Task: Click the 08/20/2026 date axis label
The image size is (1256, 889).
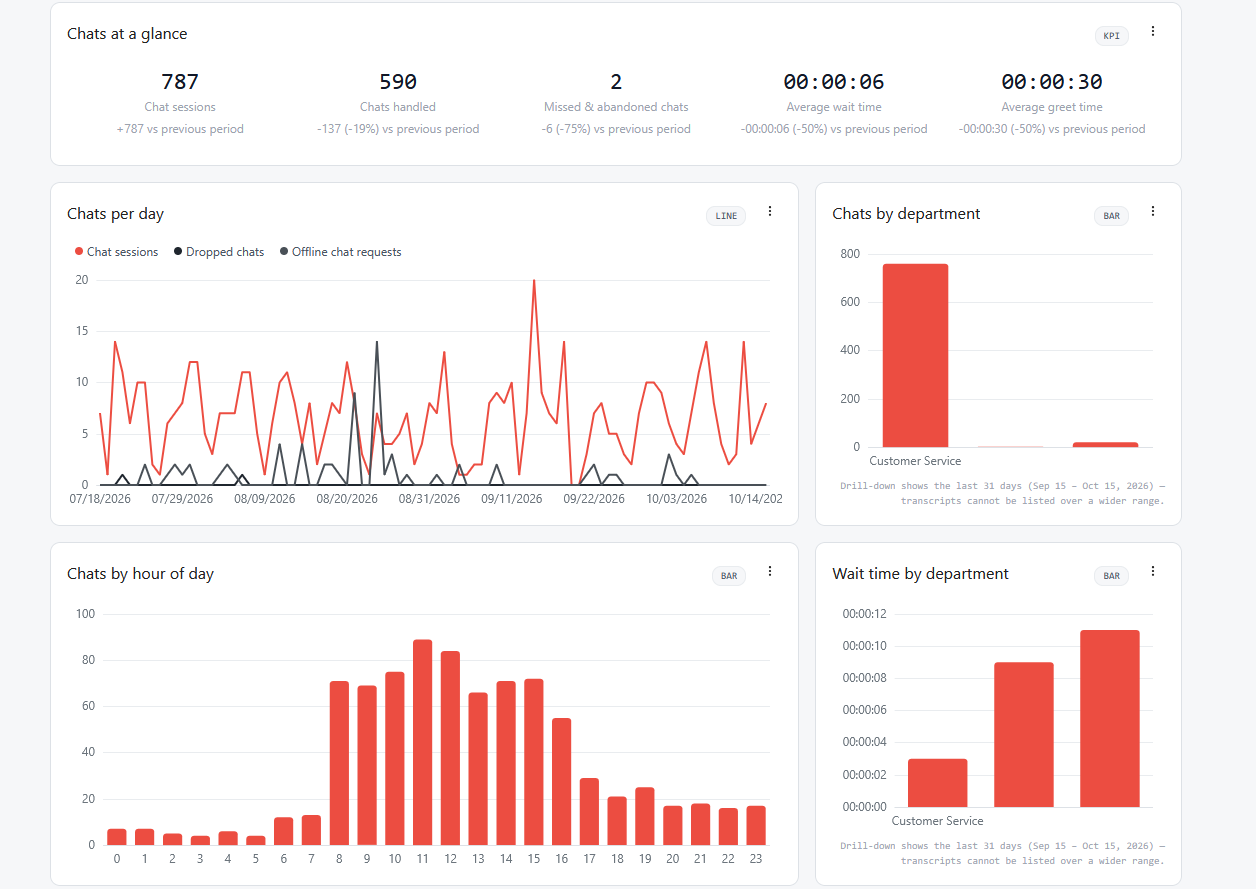Action: pyautogui.click(x=347, y=498)
